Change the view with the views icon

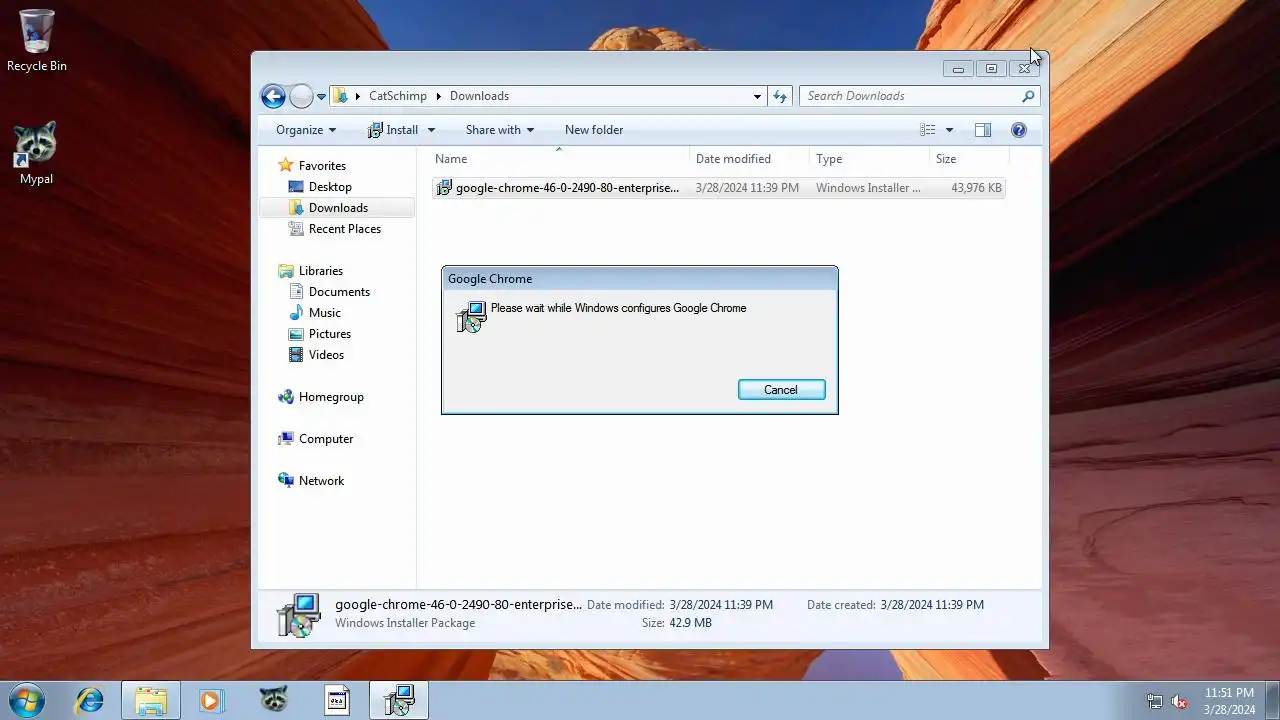pos(927,130)
